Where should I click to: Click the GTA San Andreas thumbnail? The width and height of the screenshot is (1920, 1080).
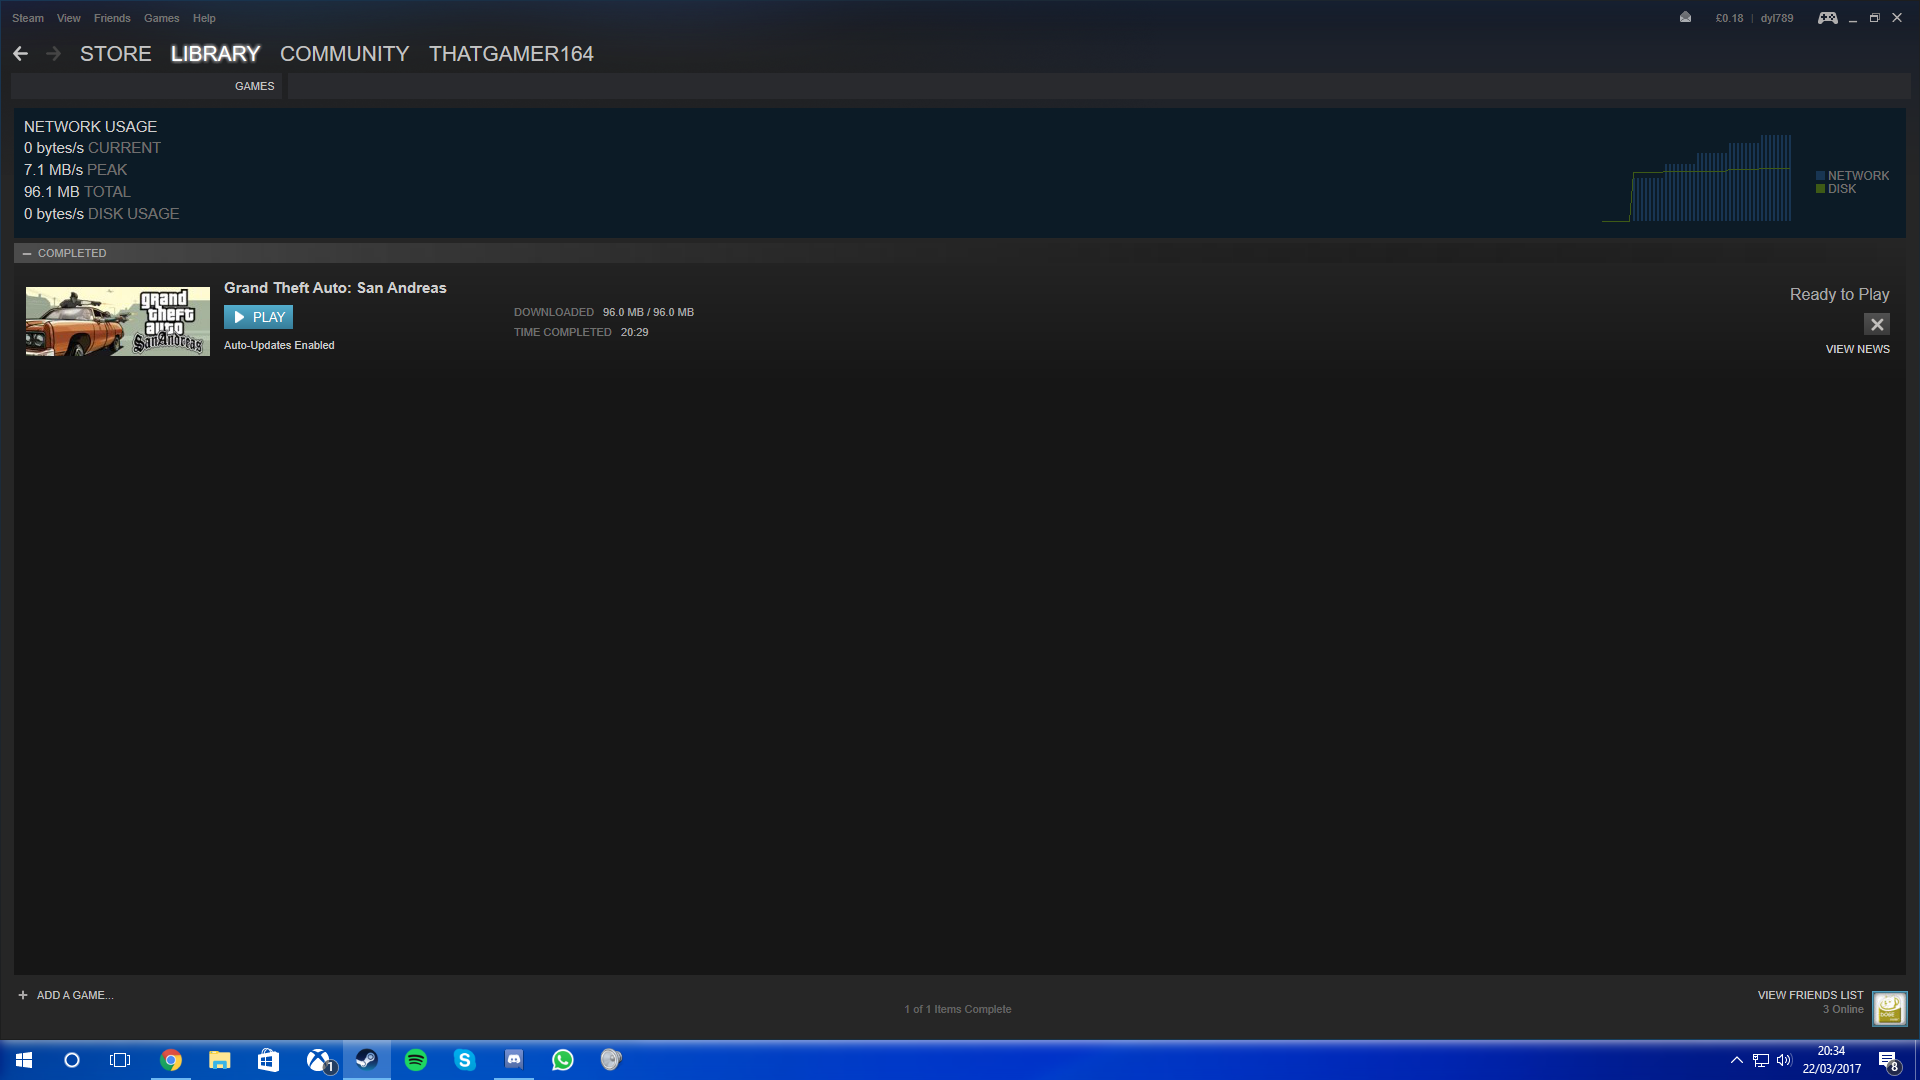[118, 321]
